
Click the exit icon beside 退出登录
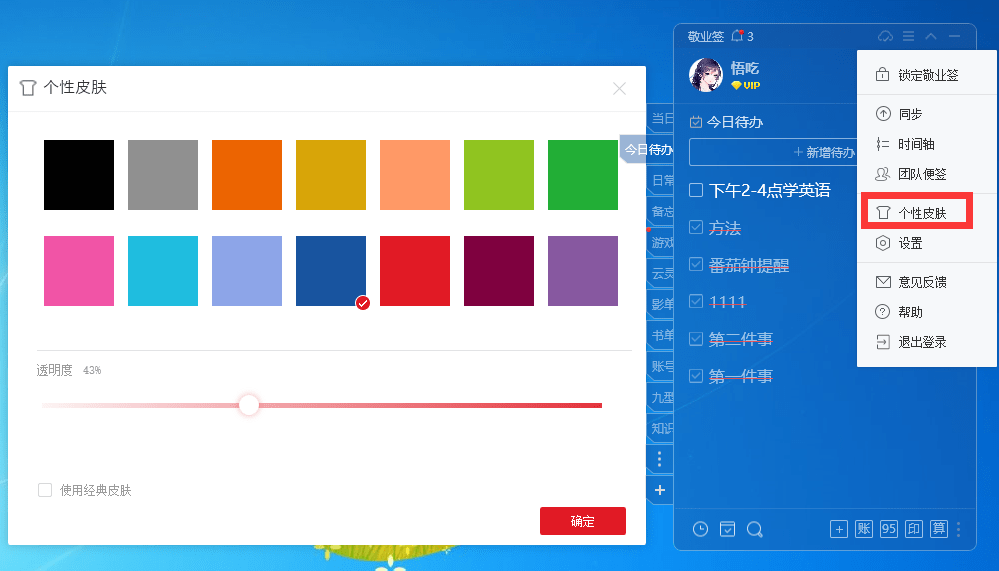[x=882, y=342]
